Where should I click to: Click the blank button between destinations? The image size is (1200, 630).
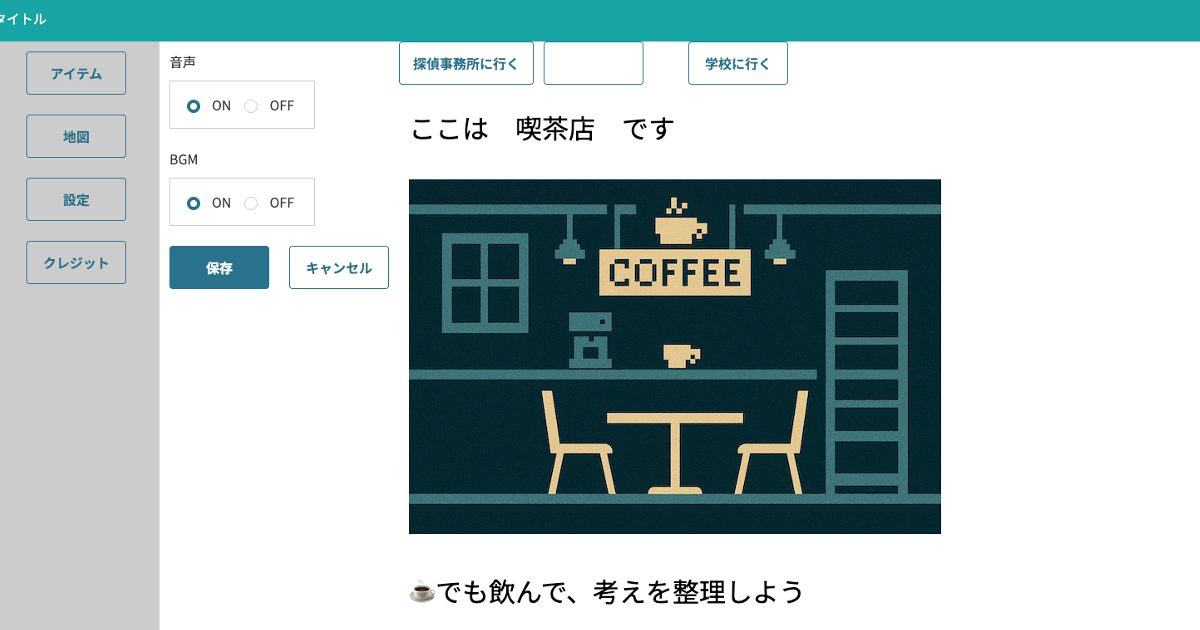click(x=593, y=63)
